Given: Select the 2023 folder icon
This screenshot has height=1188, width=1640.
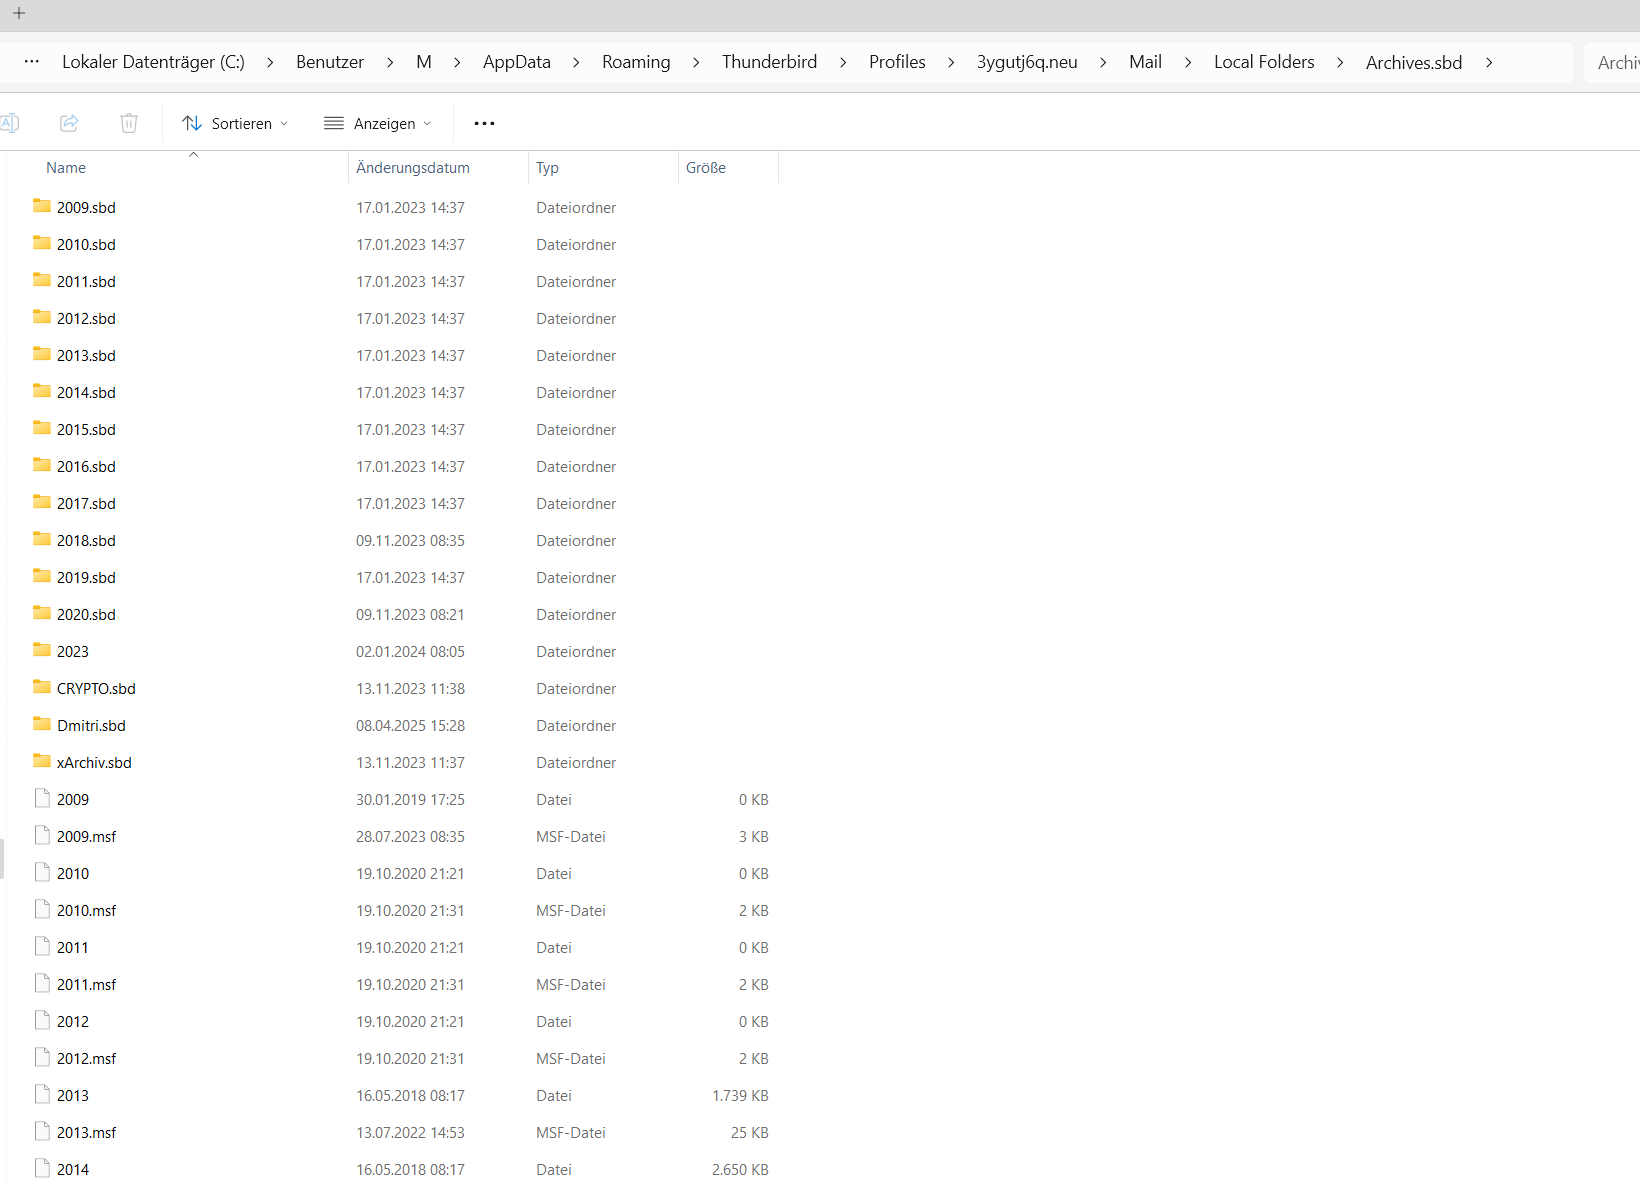Looking at the screenshot, I should coord(42,650).
